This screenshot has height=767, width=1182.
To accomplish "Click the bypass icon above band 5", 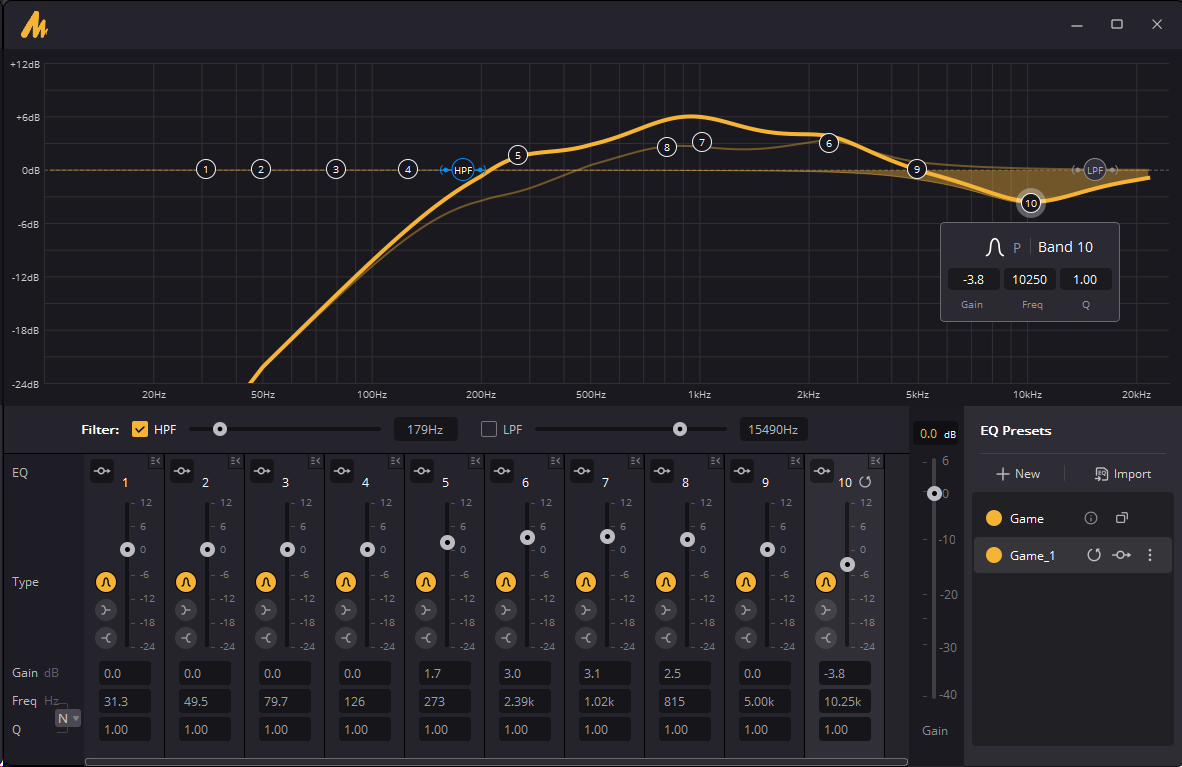I will point(422,471).
